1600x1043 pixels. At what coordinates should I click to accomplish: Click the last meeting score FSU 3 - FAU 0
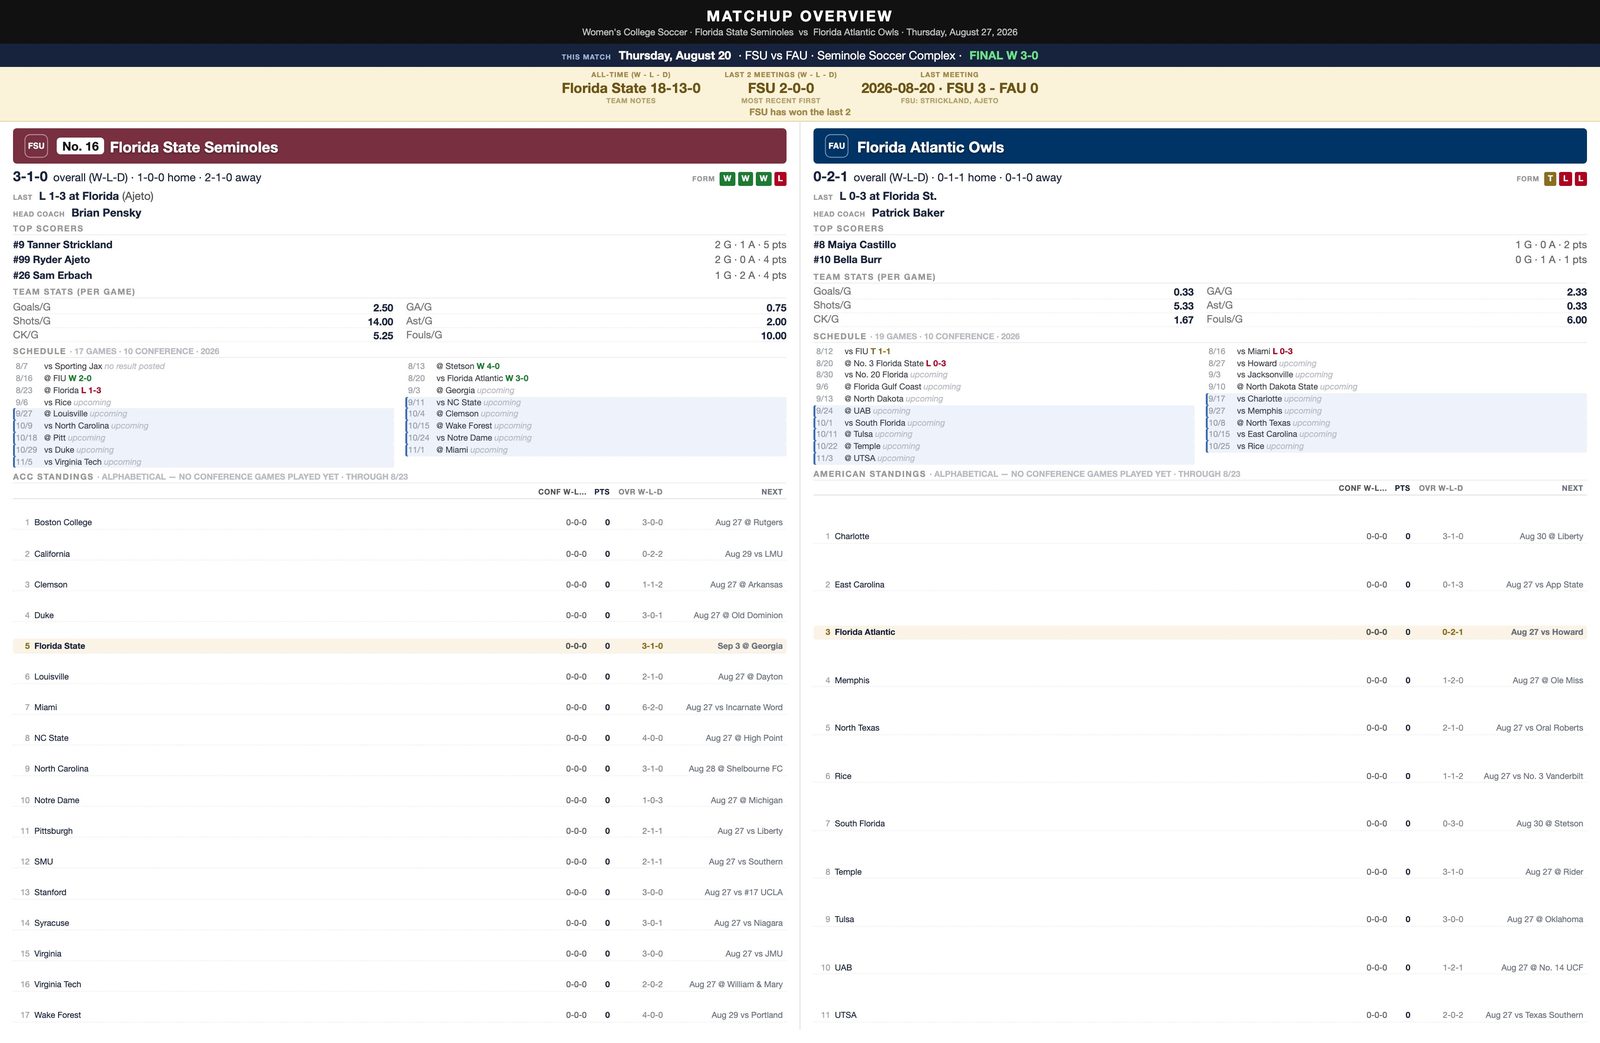(x=949, y=88)
